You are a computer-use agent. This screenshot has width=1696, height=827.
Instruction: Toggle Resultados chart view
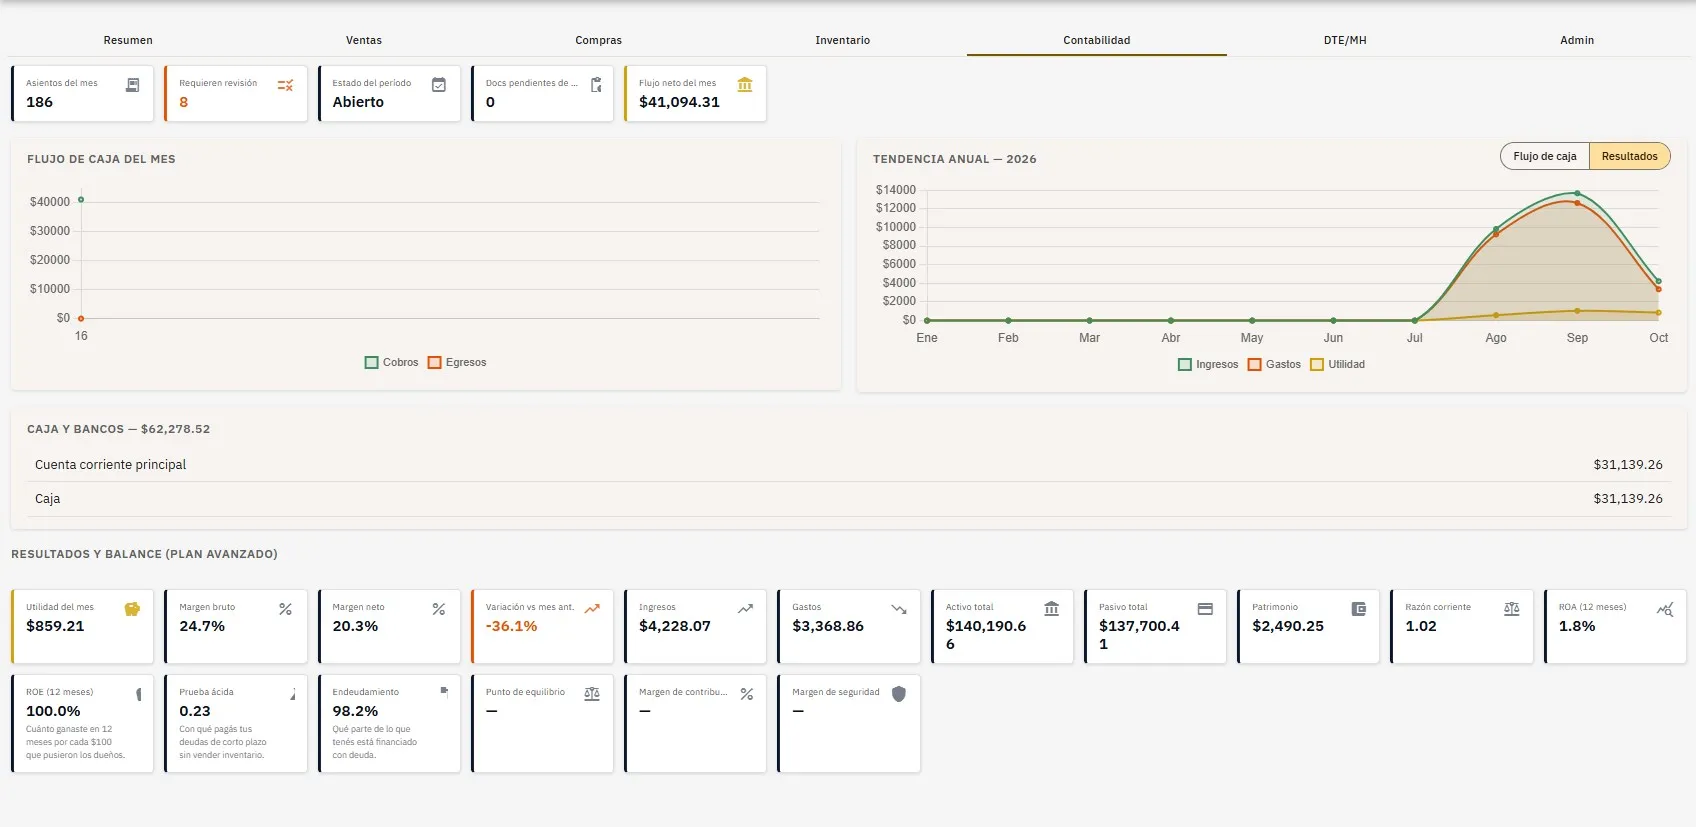(1629, 156)
